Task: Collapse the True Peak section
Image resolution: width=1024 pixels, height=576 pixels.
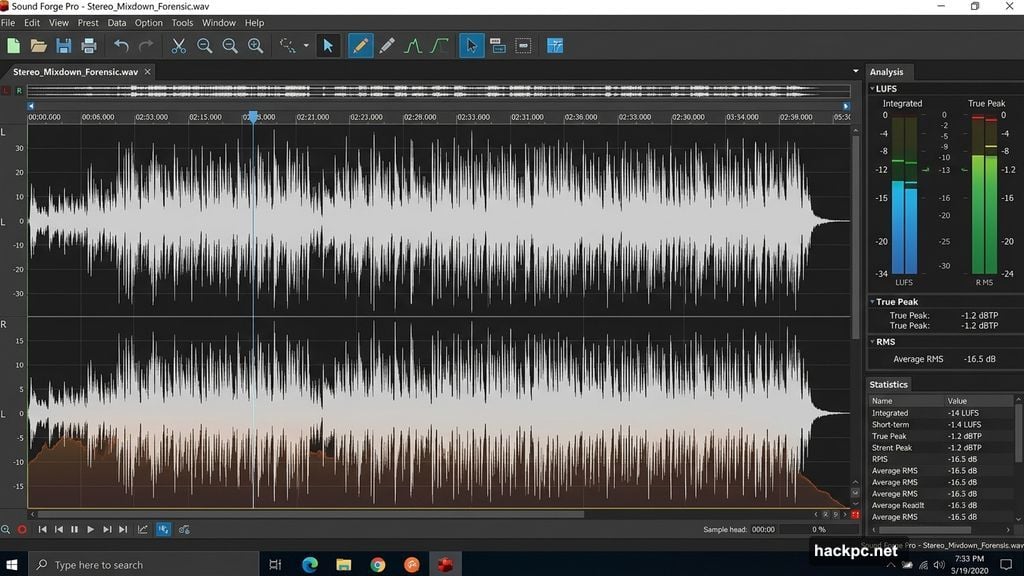Action: (x=872, y=301)
